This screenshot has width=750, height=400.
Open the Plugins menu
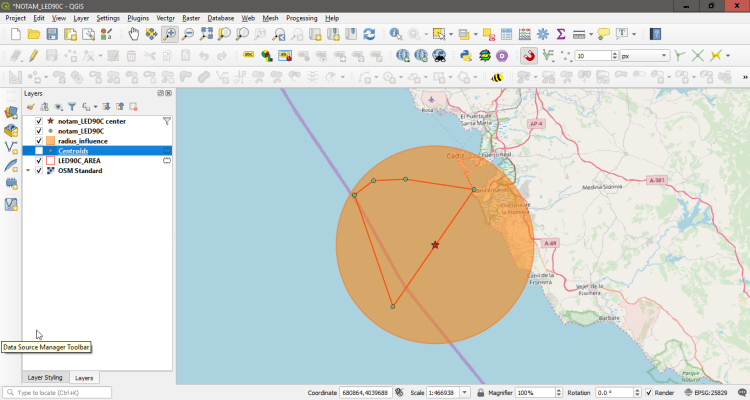click(138, 18)
